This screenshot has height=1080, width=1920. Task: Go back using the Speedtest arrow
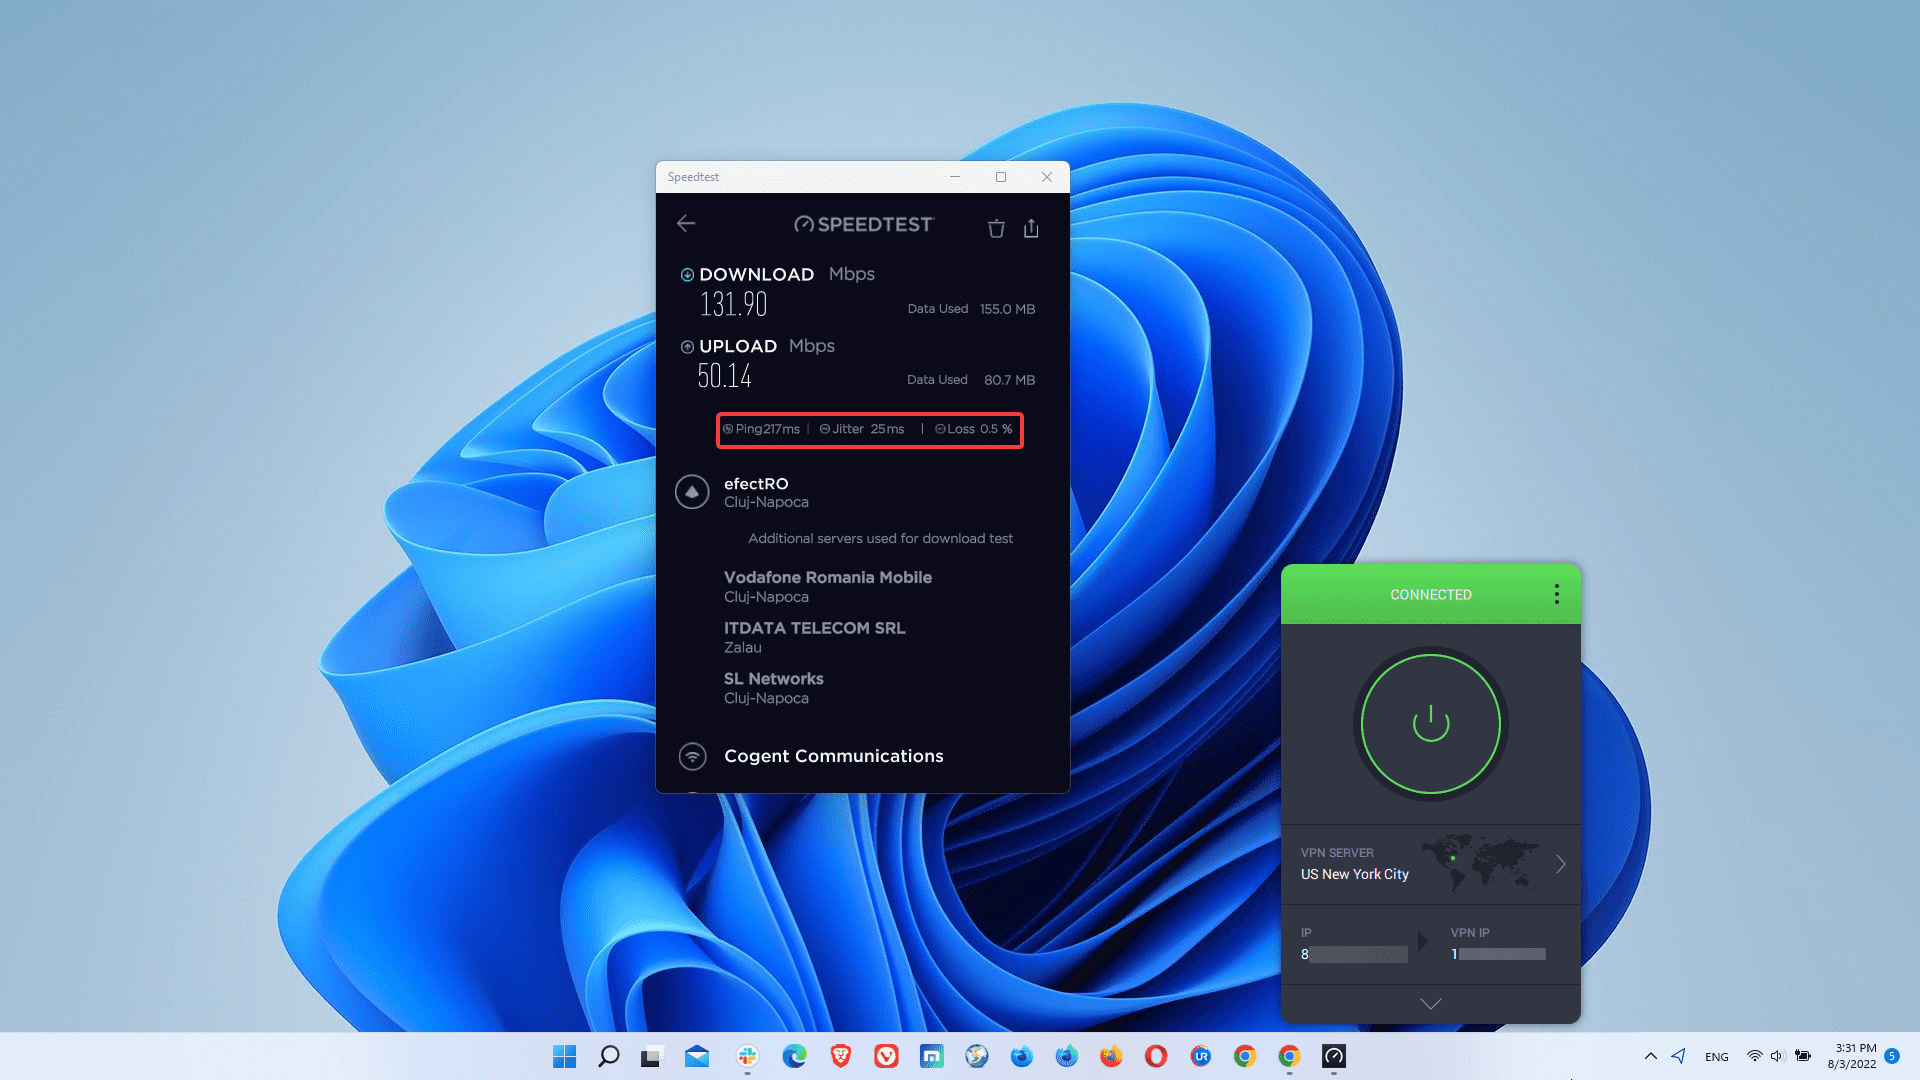tap(686, 223)
